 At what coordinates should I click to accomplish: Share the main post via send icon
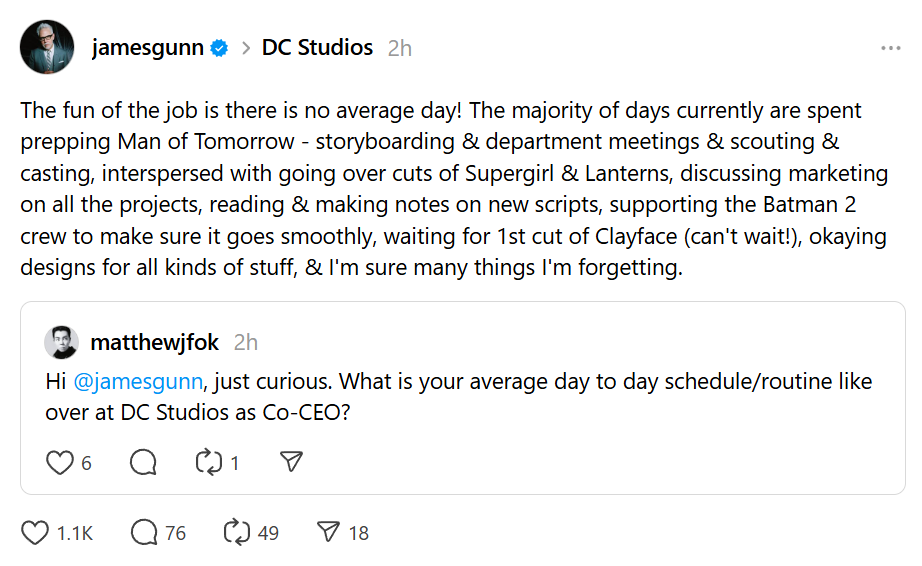328,533
